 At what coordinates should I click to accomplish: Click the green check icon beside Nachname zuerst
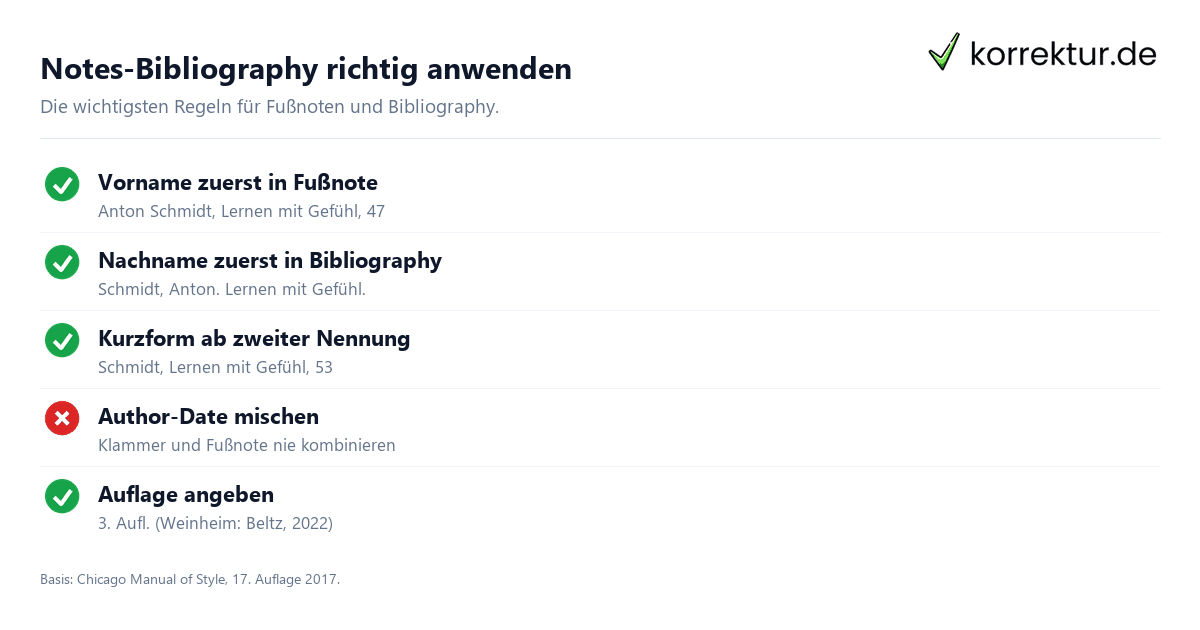tap(62, 262)
